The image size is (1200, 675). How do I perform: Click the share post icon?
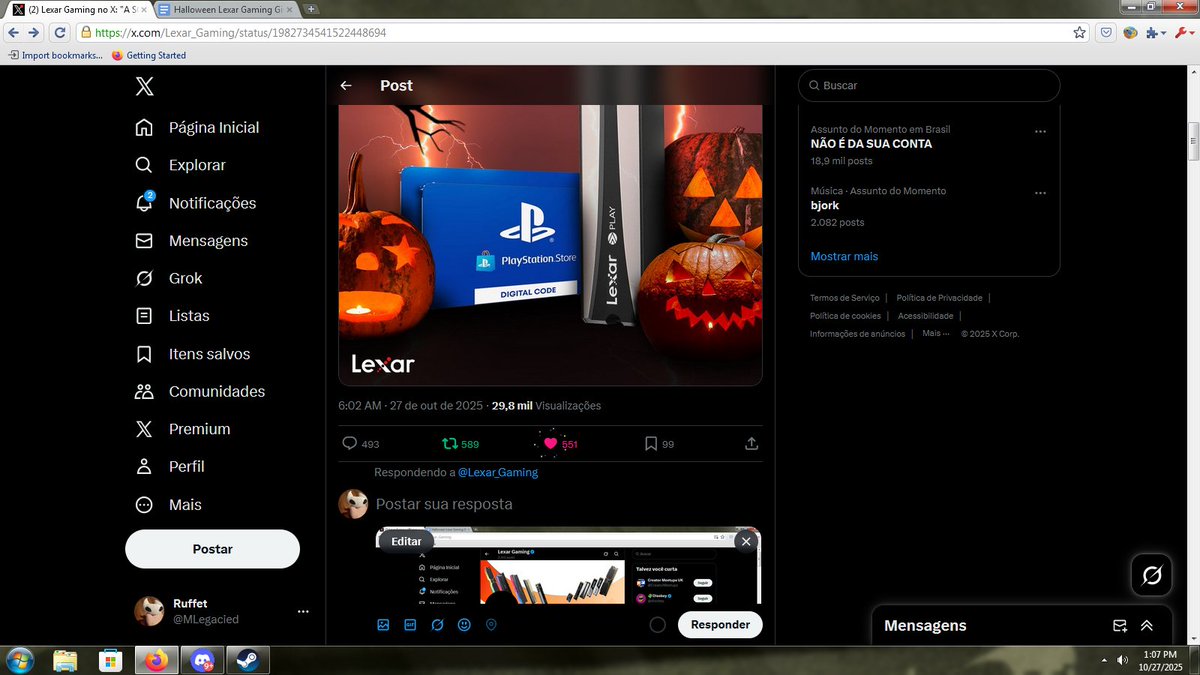[752, 443]
